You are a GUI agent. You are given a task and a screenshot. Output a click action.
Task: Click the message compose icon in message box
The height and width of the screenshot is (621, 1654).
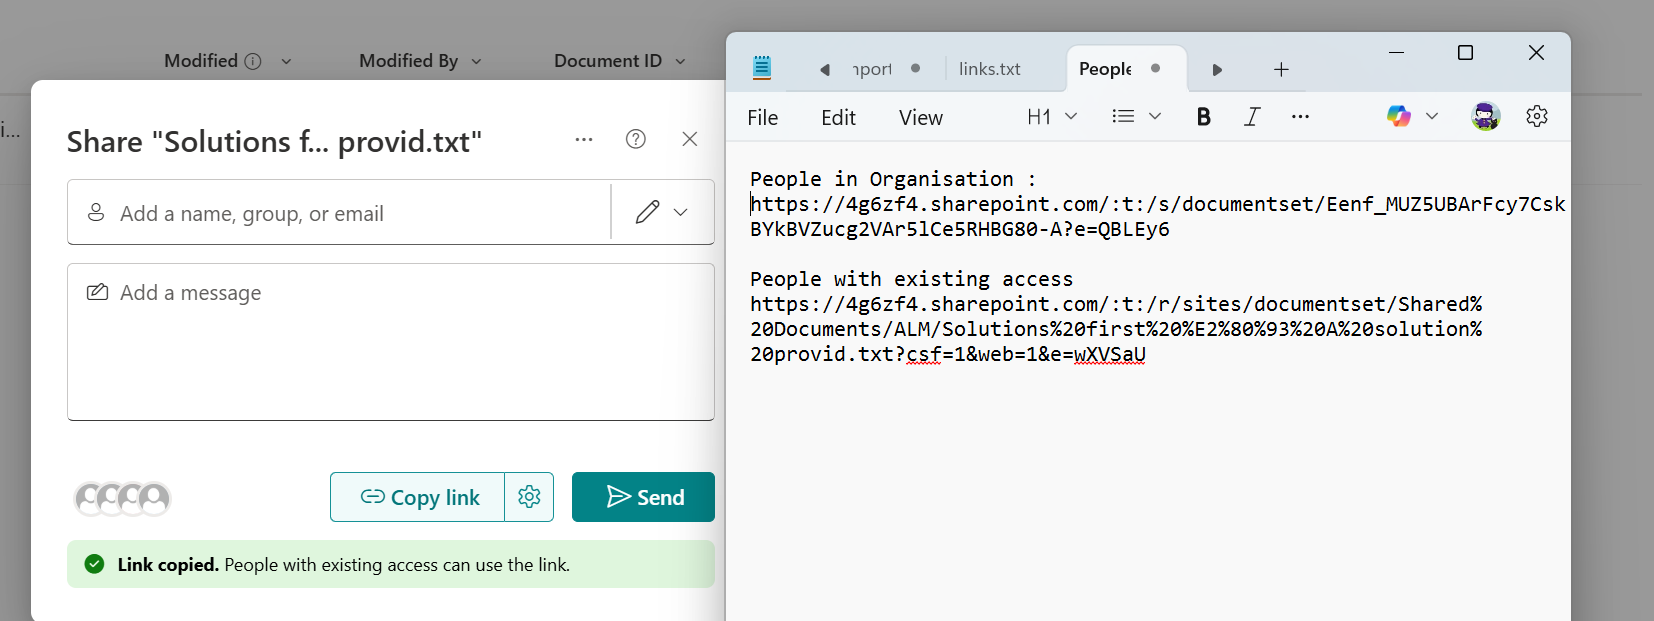tap(97, 292)
